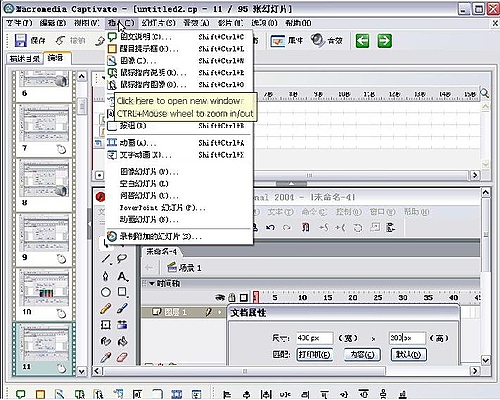The width and height of the screenshot is (500, 400).
Task: Click the Audio speaker toolbar icon
Action: pyautogui.click(x=318, y=40)
